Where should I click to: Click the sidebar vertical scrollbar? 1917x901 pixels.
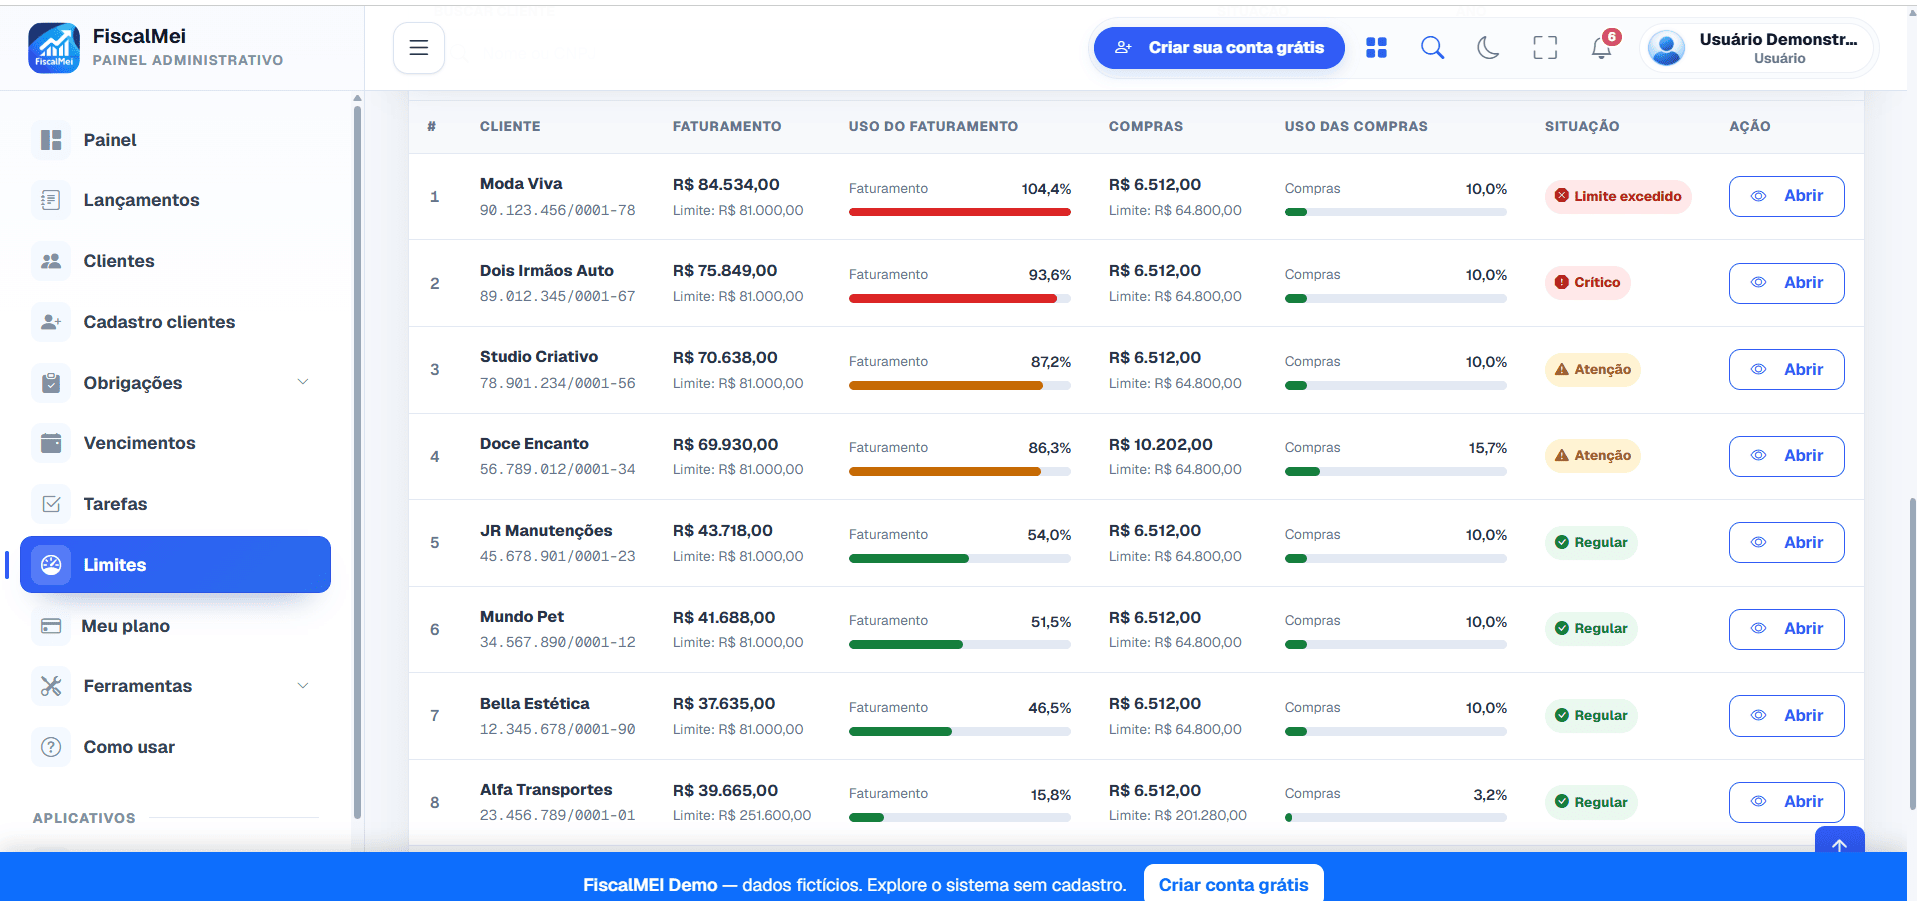pyautogui.click(x=357, y=460)
